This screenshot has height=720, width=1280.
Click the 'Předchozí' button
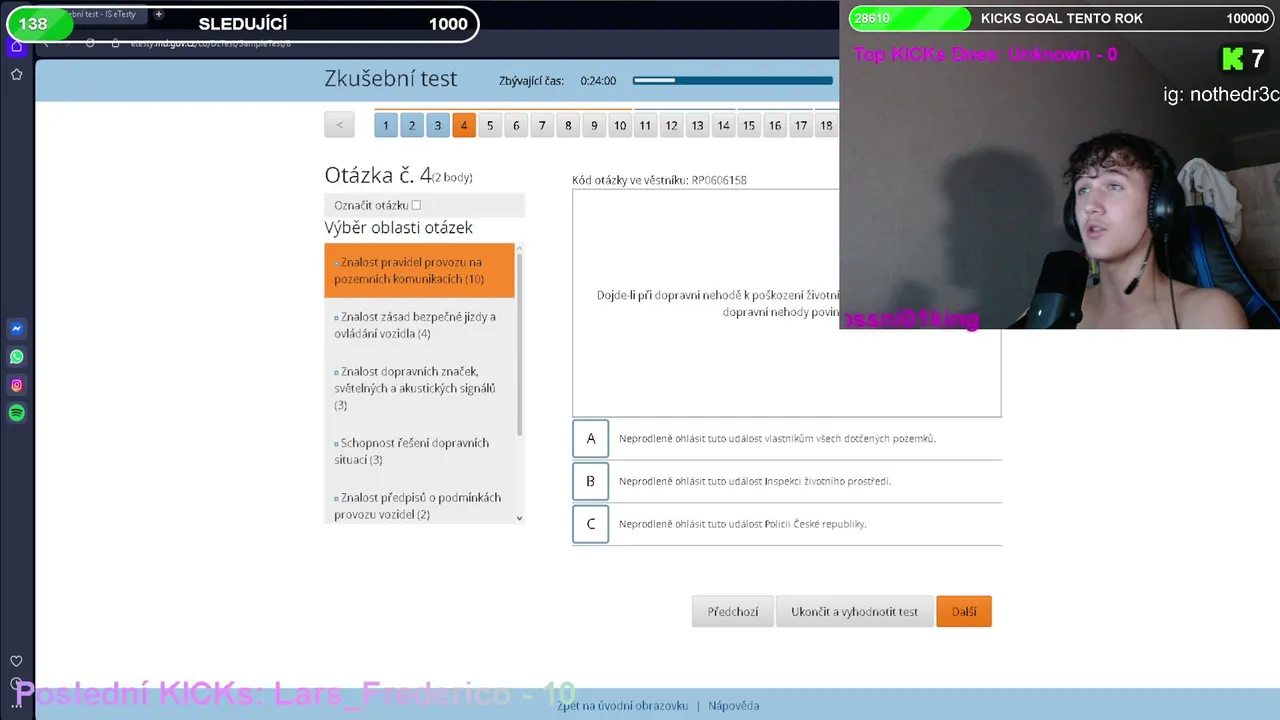(733, 612)
